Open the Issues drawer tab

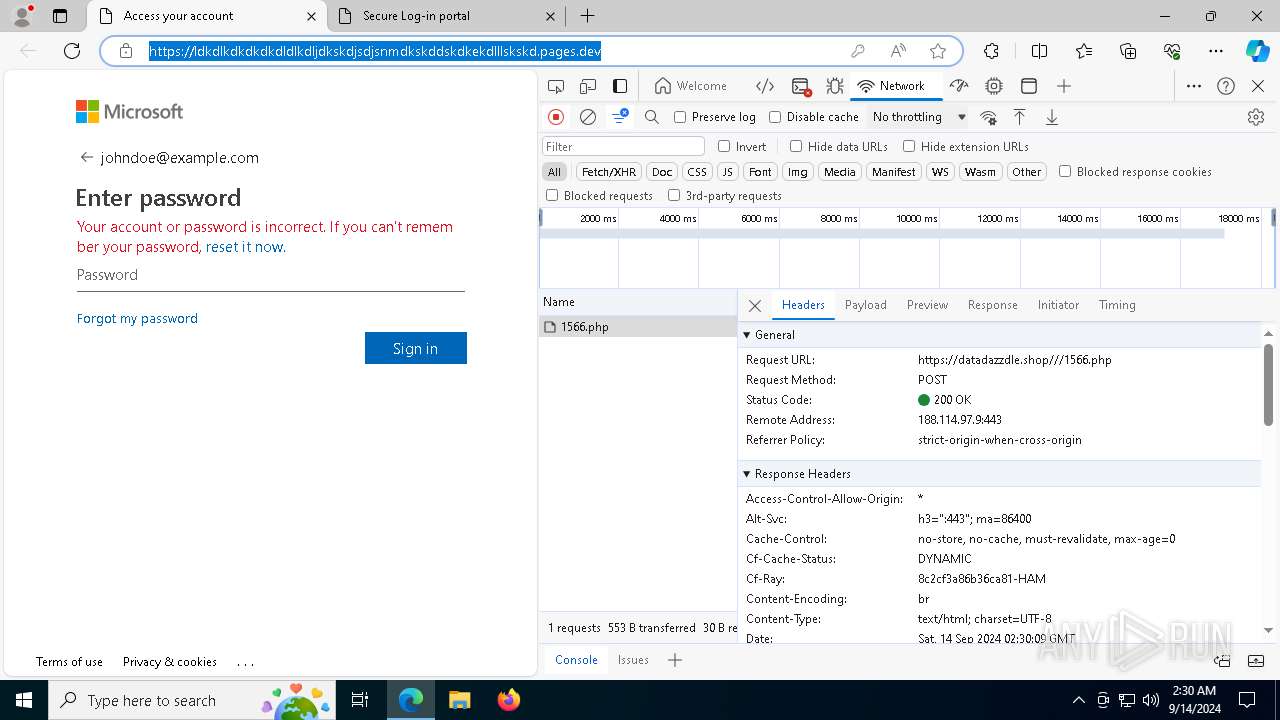633,660
